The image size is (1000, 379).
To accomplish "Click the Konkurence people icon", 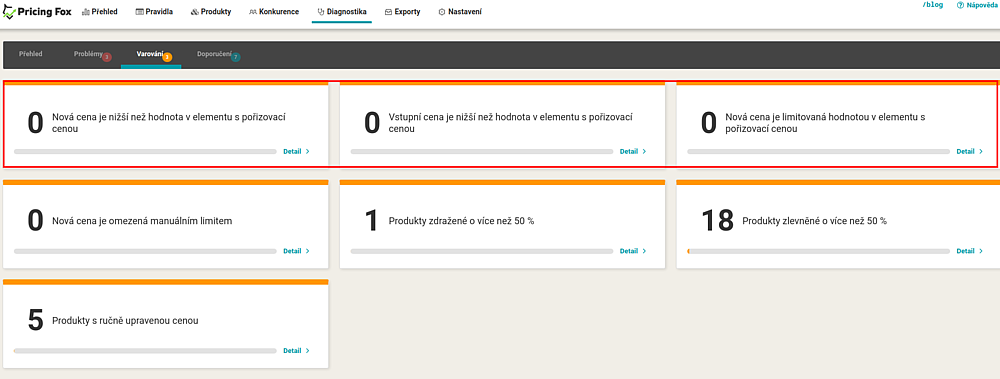I will (x=253, y=11).
